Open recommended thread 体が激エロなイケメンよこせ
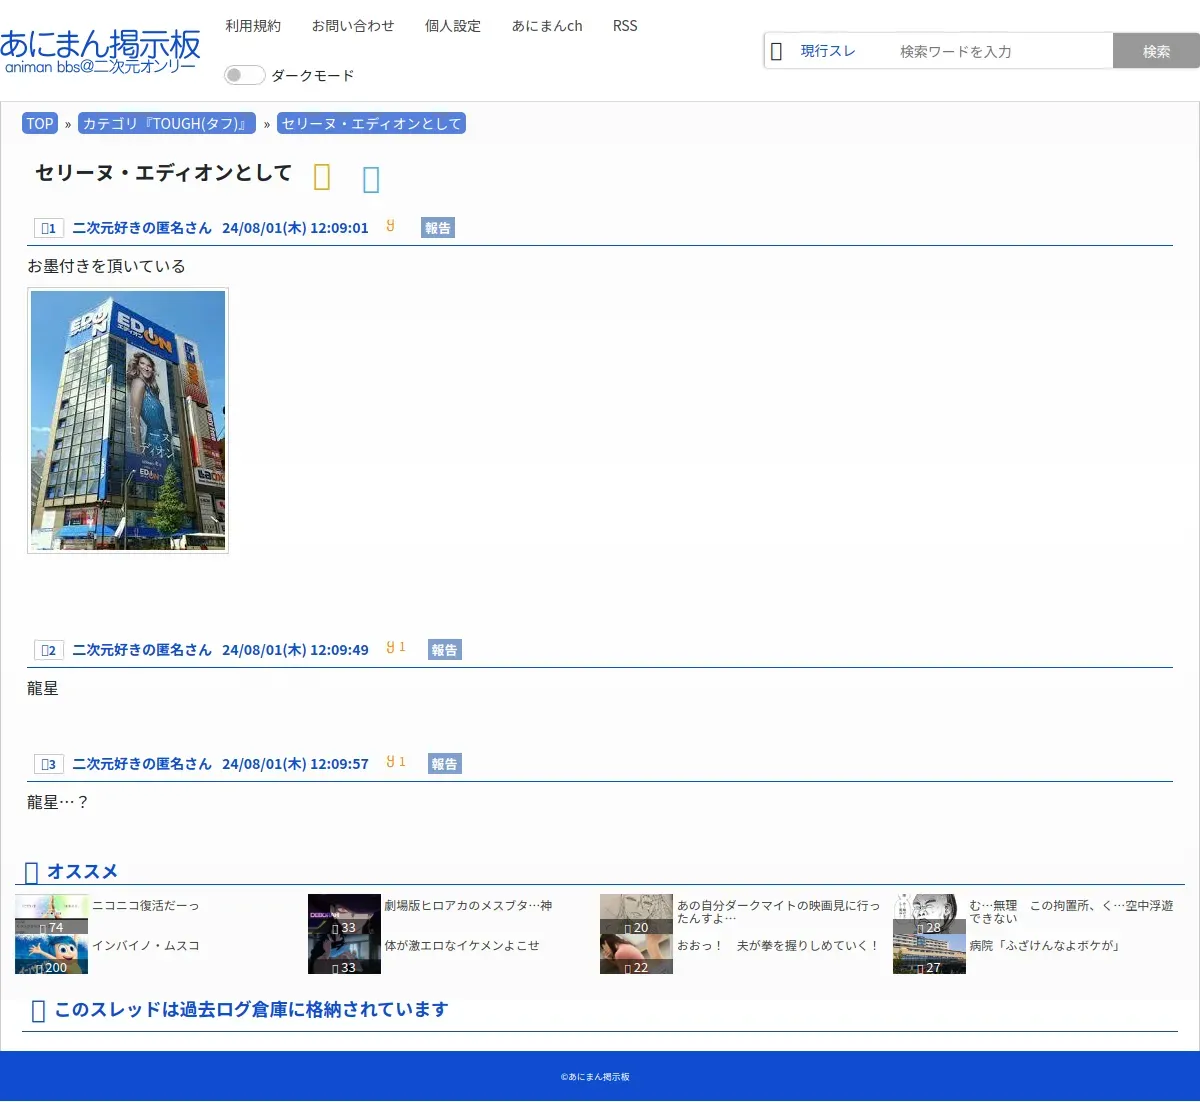 462,946
